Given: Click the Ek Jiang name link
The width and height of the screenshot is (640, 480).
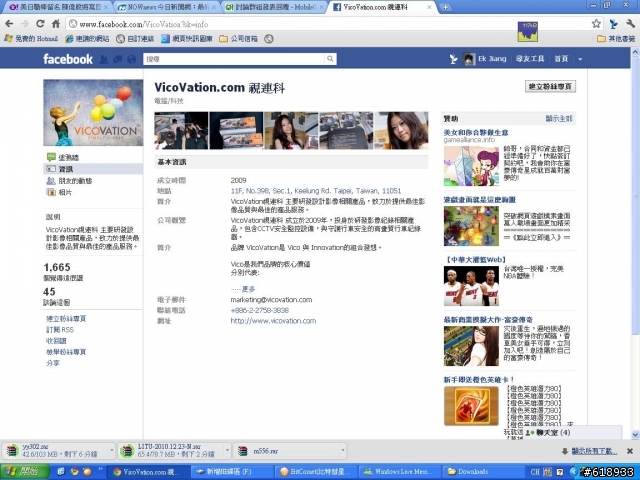Looking at the screenshot, I should point(492,59).
